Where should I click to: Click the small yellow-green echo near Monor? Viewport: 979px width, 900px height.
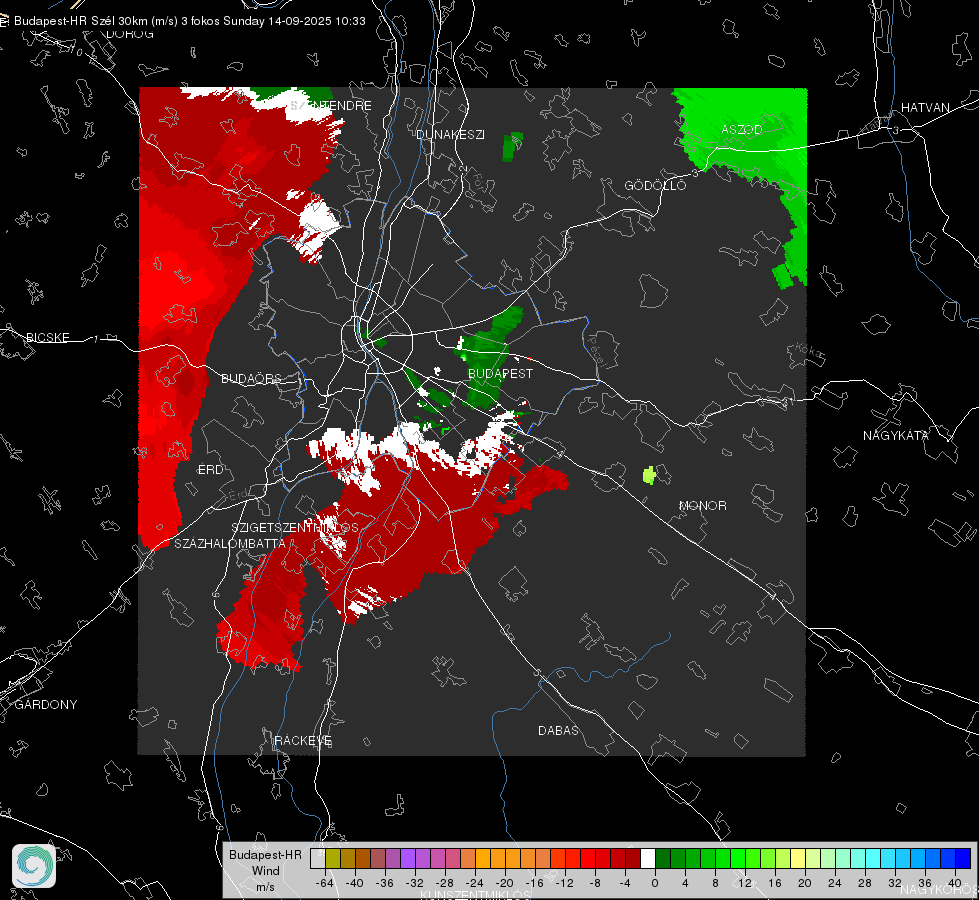[x=649, y=475]
